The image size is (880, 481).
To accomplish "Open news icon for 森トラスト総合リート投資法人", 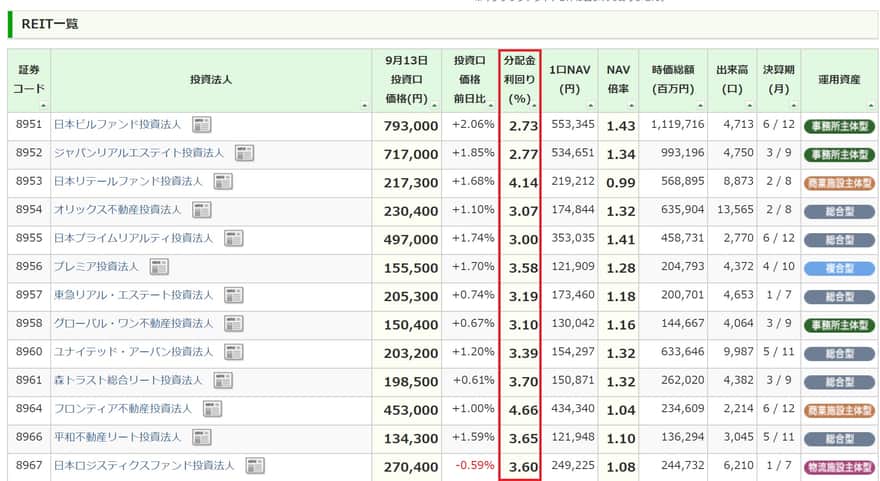I will point(223,381).
